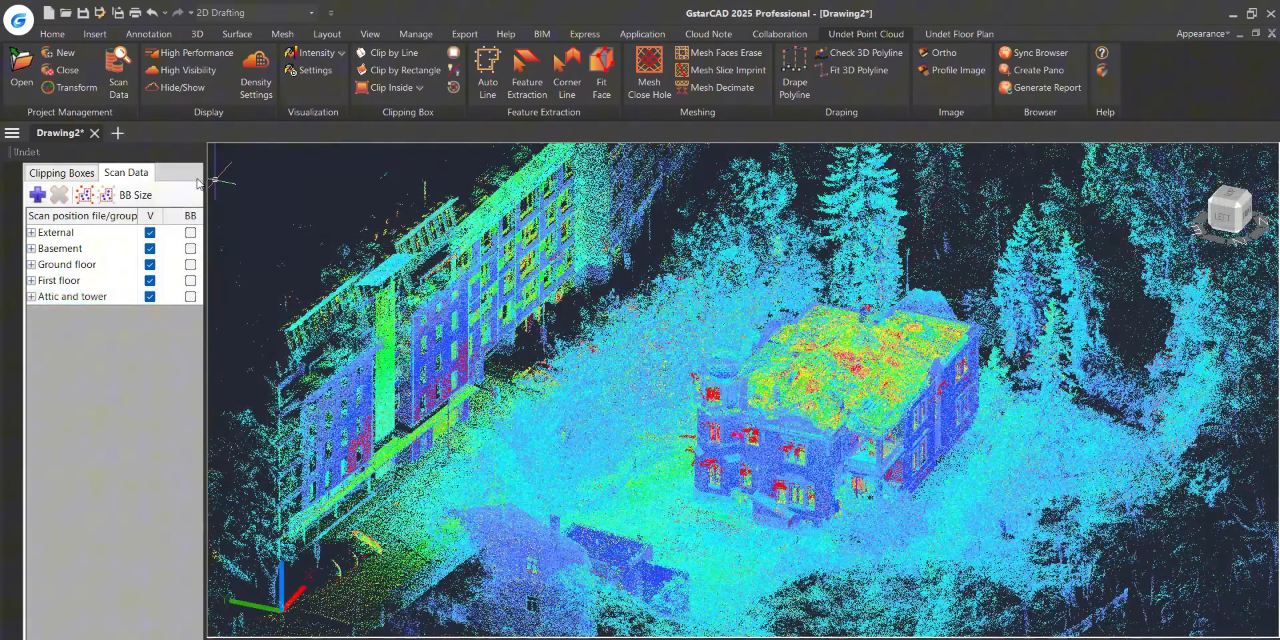The height and width of the screenshot is (640, 1280).
Task: Expand the First floor tree node
Action: tap(31, 281)
